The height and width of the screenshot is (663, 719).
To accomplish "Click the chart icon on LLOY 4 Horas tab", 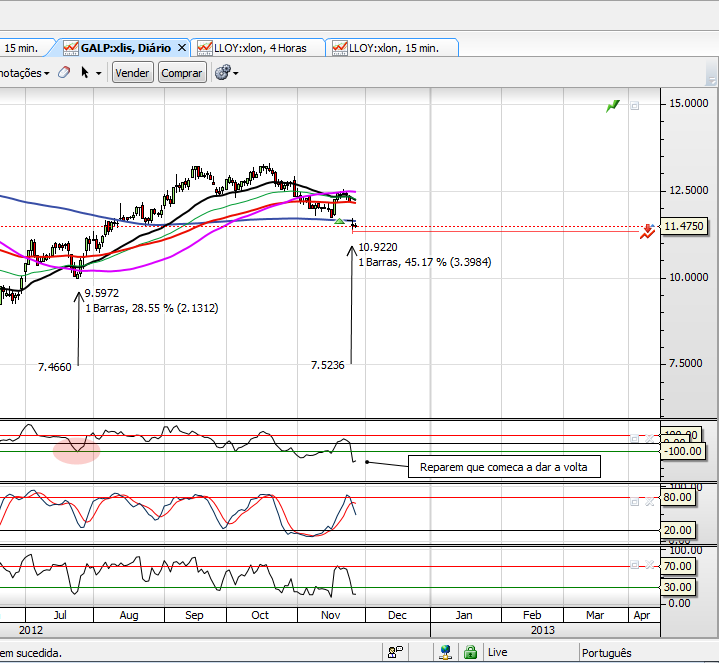I will click(205, 48).
